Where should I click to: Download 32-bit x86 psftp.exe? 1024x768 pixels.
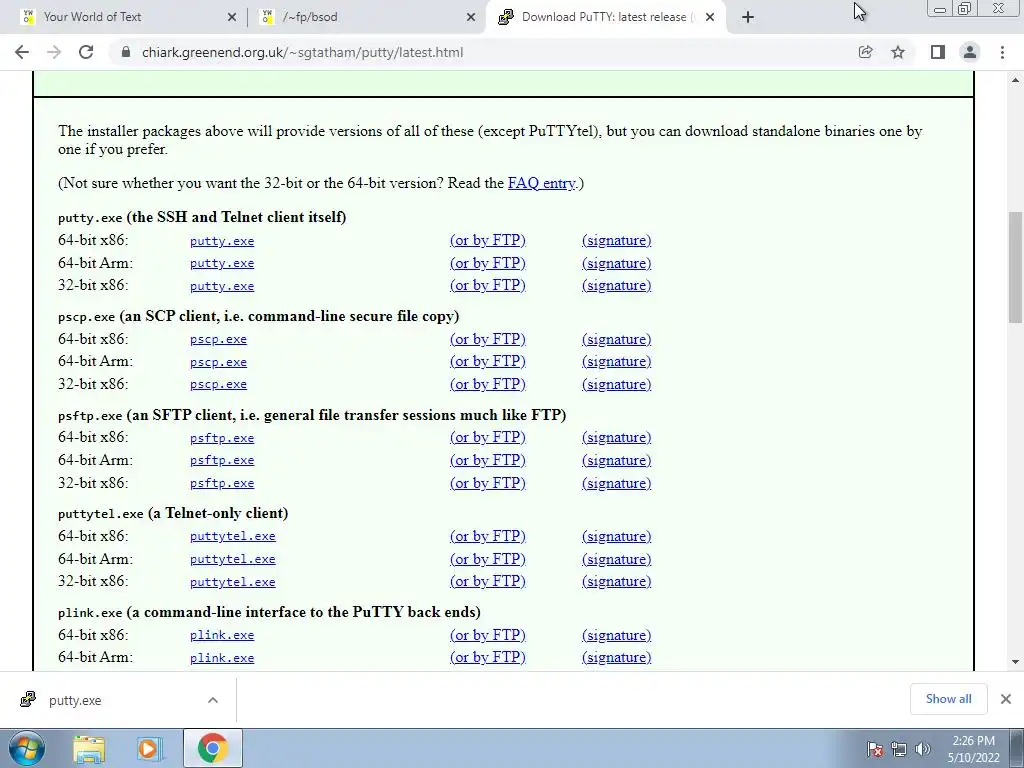pyautogui.click(x=222, y=483)
